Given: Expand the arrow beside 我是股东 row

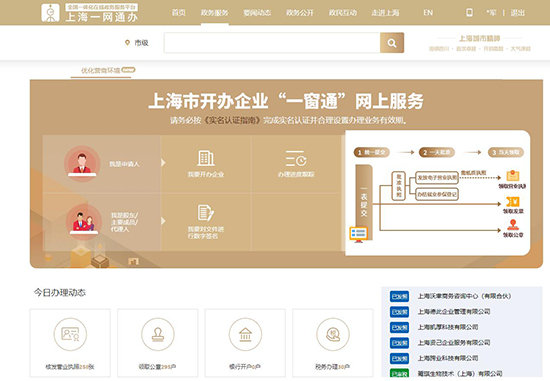Looking at the screenshot, I should [x=163, y=221].
